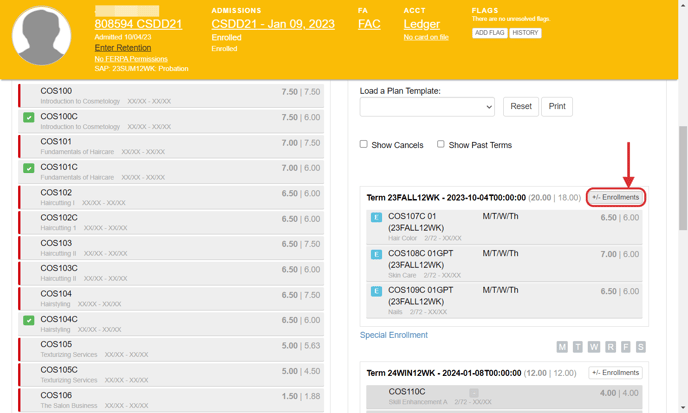
Task: Open the Ledger account link
Action: (x=421, y=24)
